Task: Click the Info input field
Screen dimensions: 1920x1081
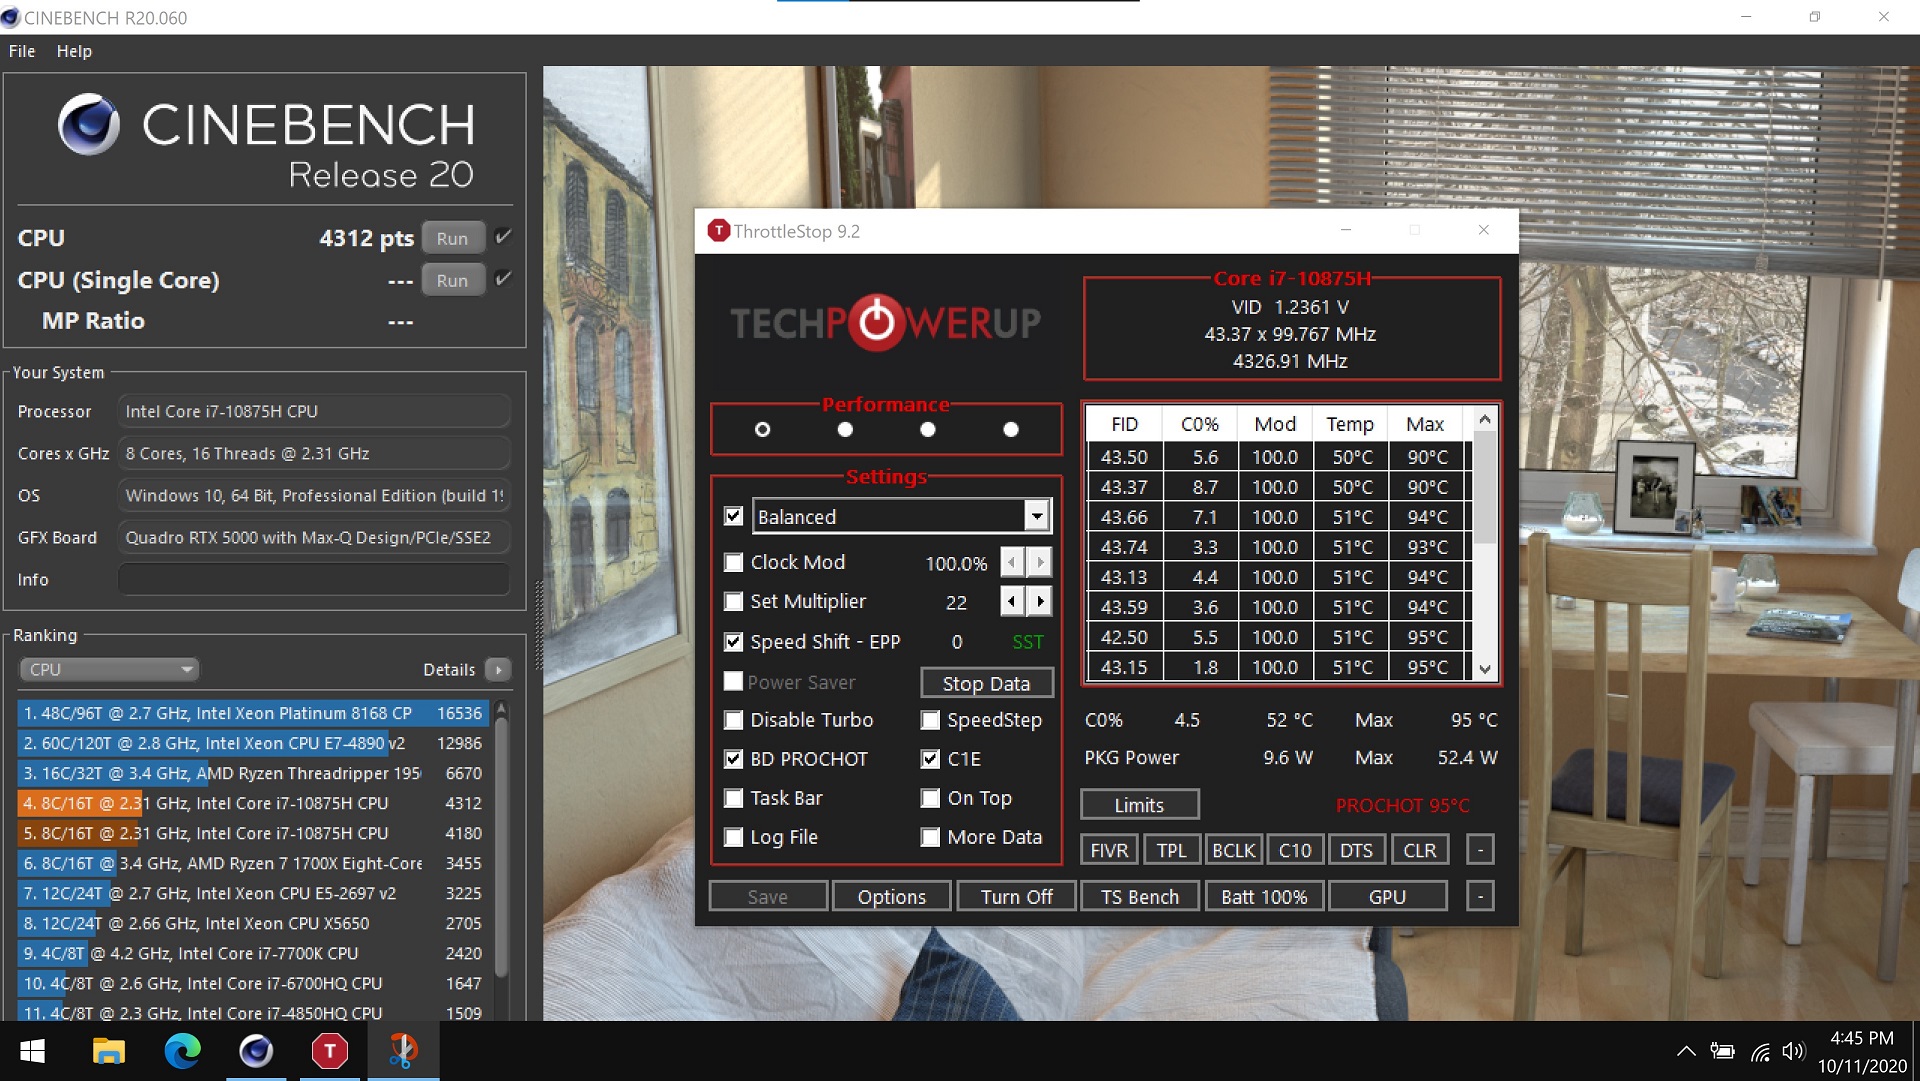Action: 314,579
